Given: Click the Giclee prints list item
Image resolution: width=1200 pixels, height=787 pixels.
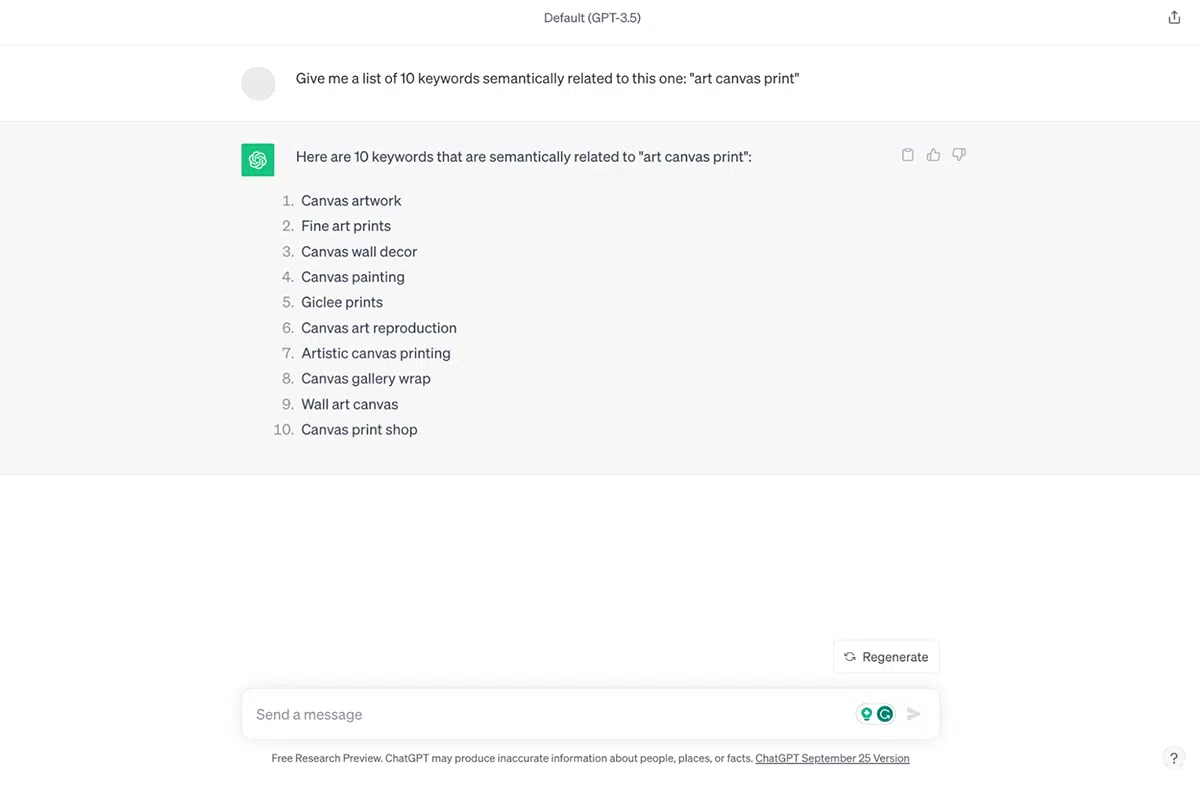Looking at the screenshot, I should 342,302.
